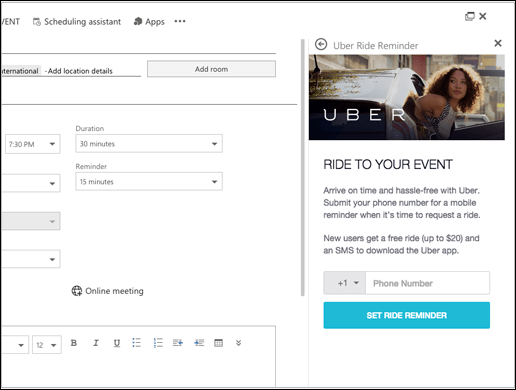Toggle italic formatting

click(96, 343)
